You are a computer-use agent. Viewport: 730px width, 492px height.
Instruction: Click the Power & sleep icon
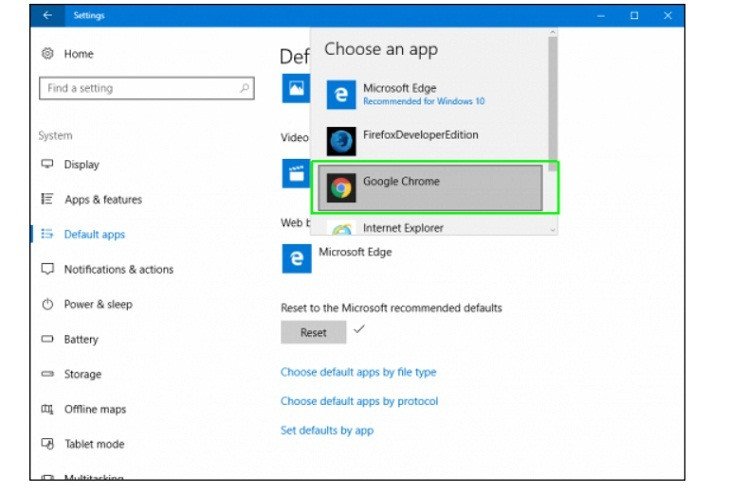coord(47,304)
